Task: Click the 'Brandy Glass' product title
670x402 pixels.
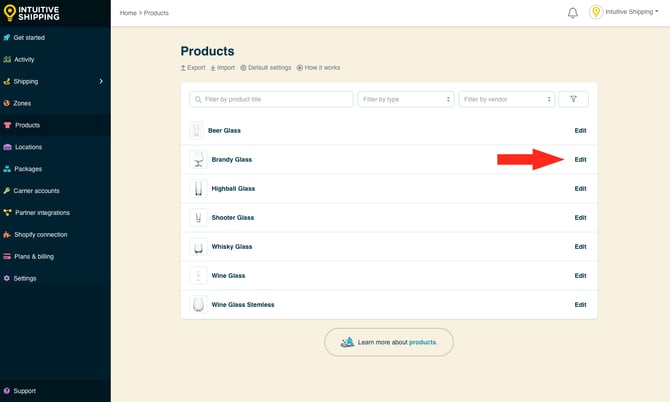Action: pyautogui.click(x=232, y=159)
